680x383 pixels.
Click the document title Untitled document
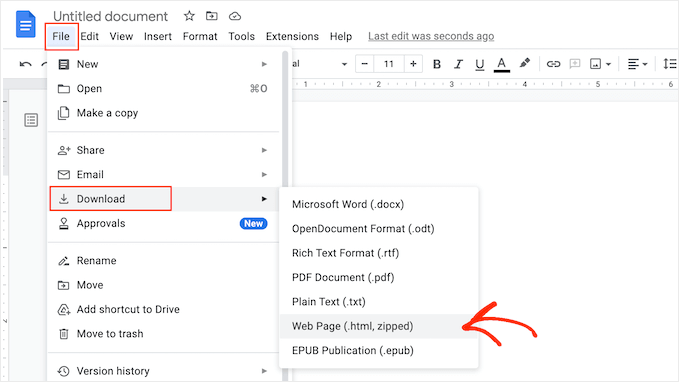coord(110,16)
